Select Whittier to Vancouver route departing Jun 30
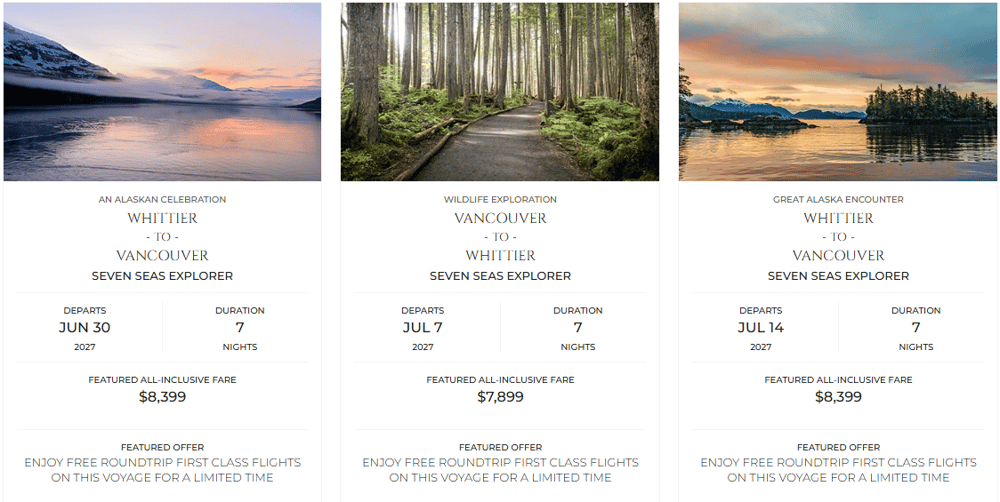The image size is (1000, 502). [162, 237]
